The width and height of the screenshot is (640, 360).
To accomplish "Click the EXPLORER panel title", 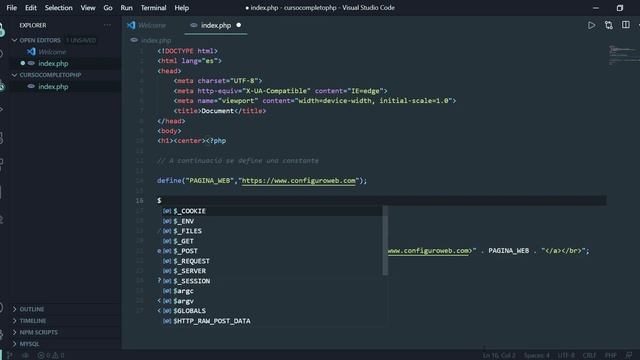I will 33,25.
